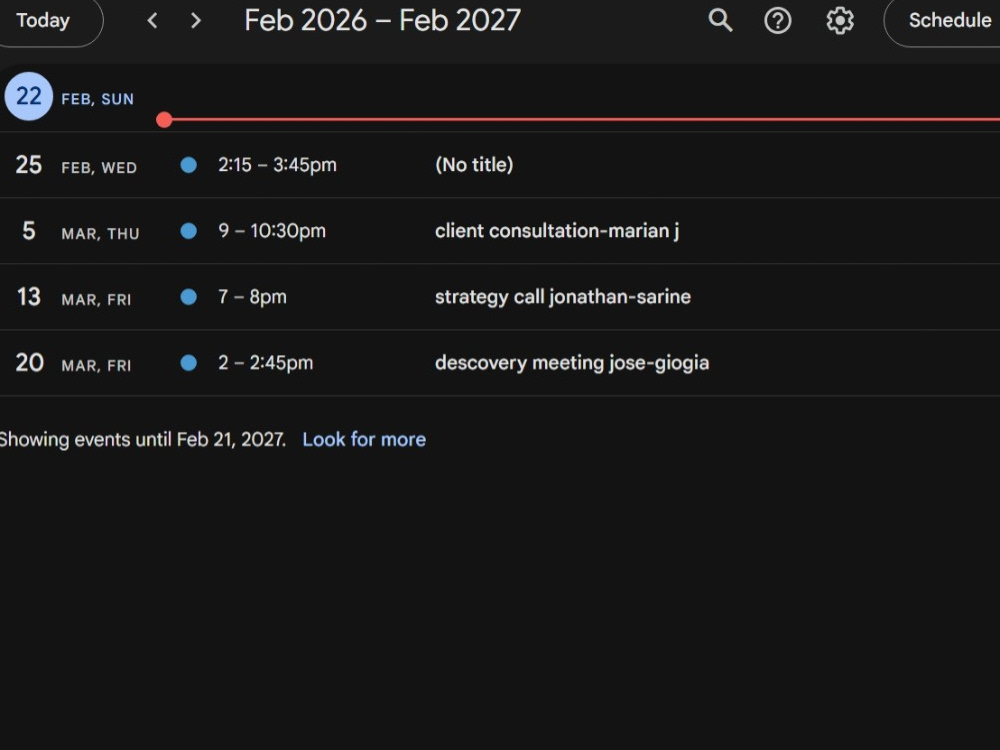Click the date number 5
The width and height of the screenshot is (1000, 750).
tap(29, 231)
